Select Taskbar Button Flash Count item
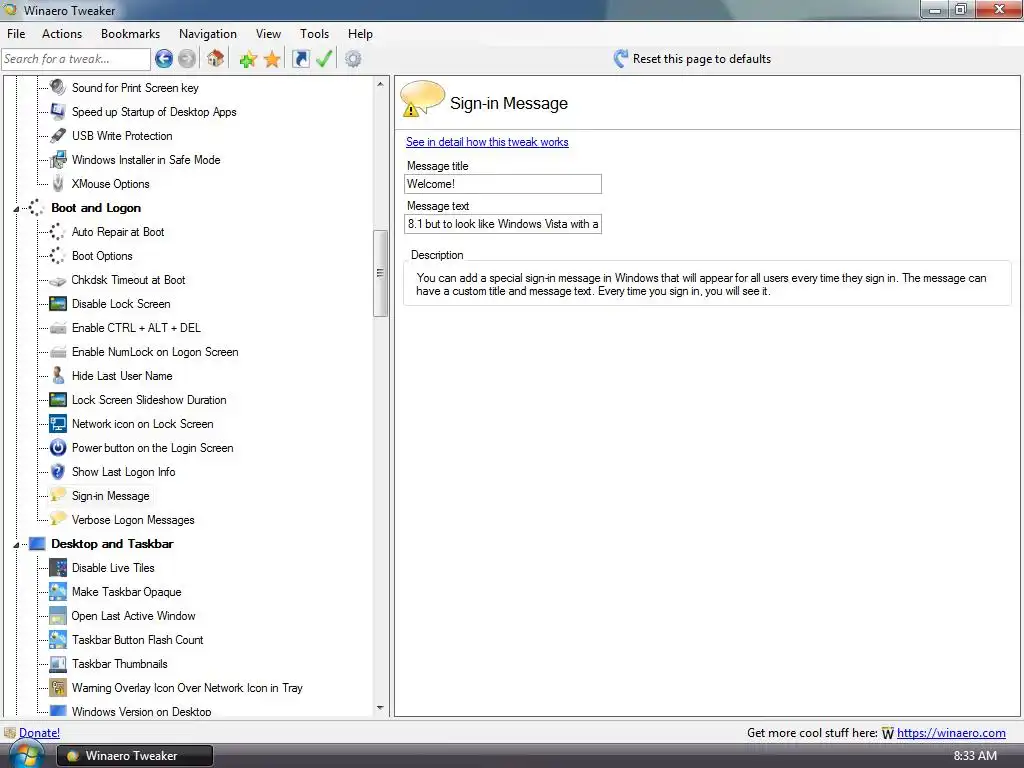 137,640
